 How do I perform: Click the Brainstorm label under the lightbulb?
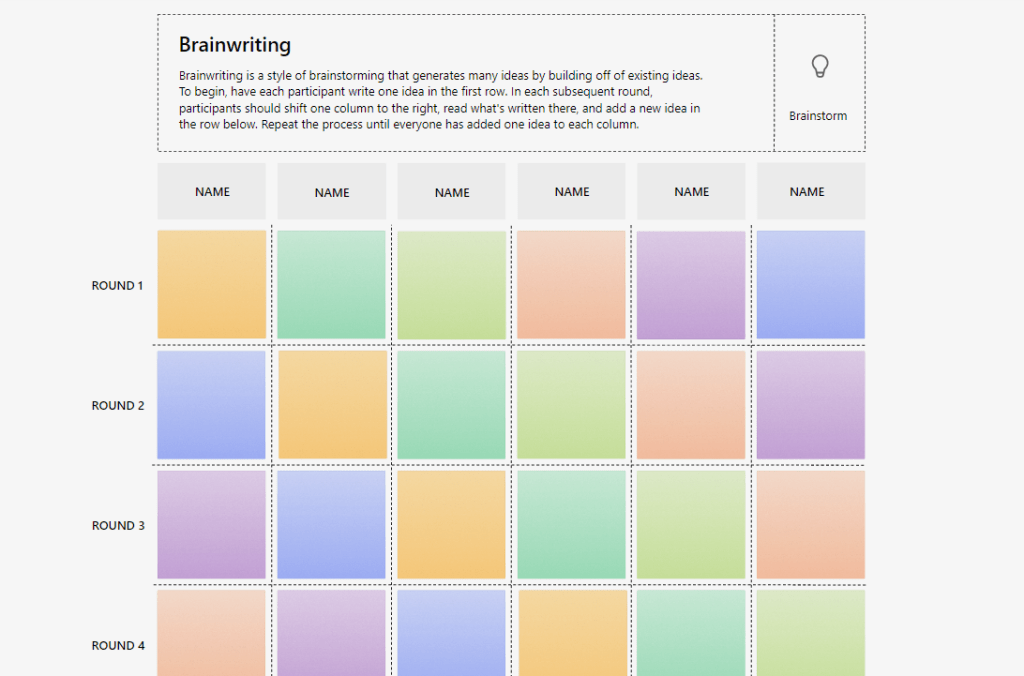click(x=817, y=116)
